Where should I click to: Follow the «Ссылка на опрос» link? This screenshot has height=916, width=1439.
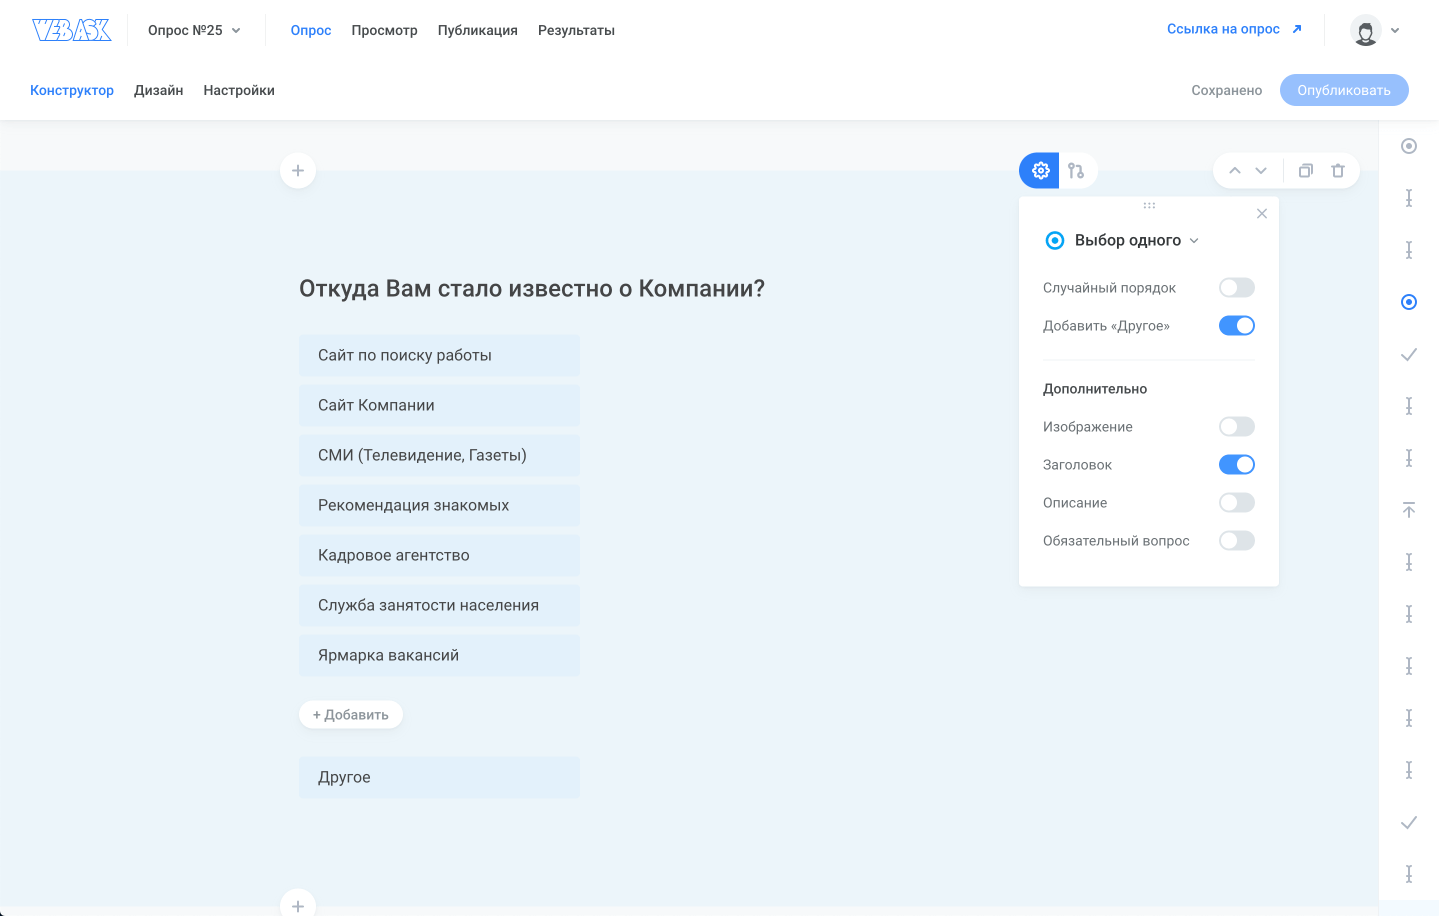1233,29
